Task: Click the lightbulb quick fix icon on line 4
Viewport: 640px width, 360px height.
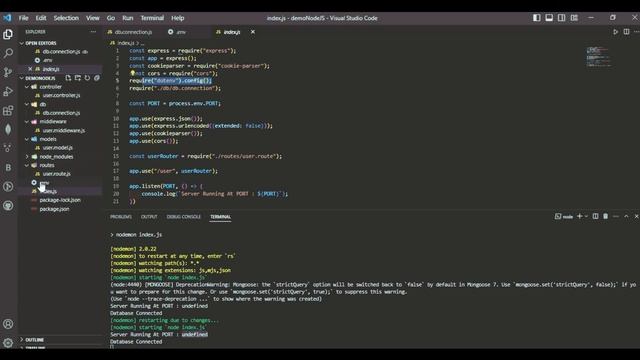Action: (x=132, y=73)
